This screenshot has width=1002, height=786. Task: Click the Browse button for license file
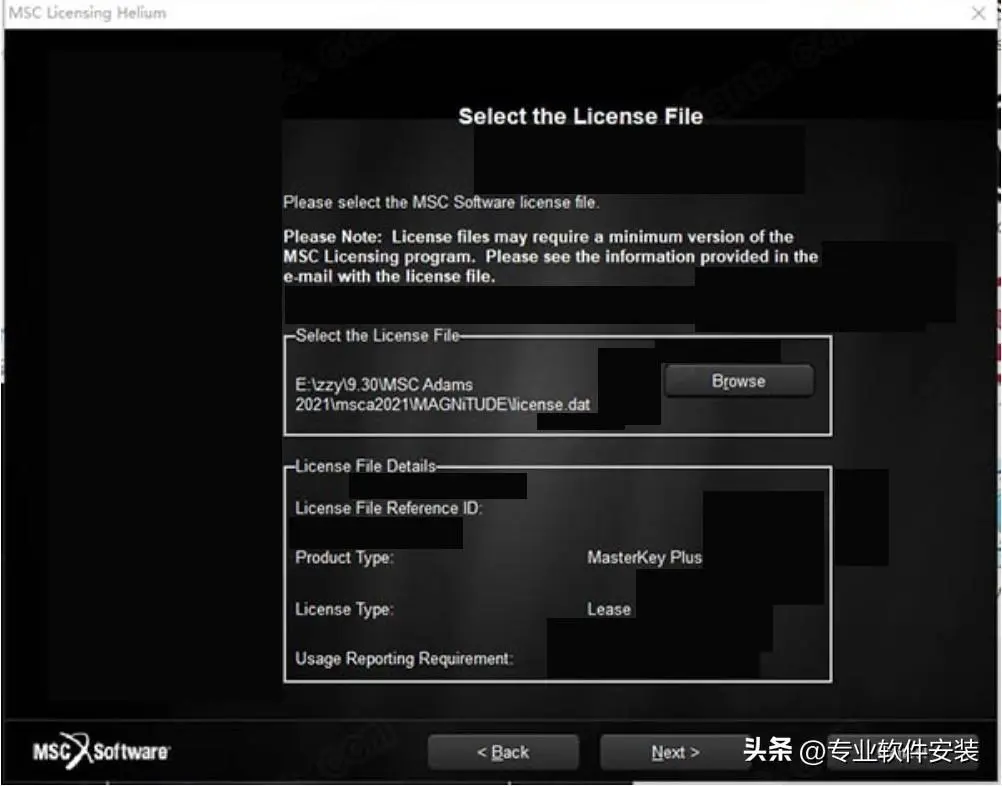click(x=739, y=381)
